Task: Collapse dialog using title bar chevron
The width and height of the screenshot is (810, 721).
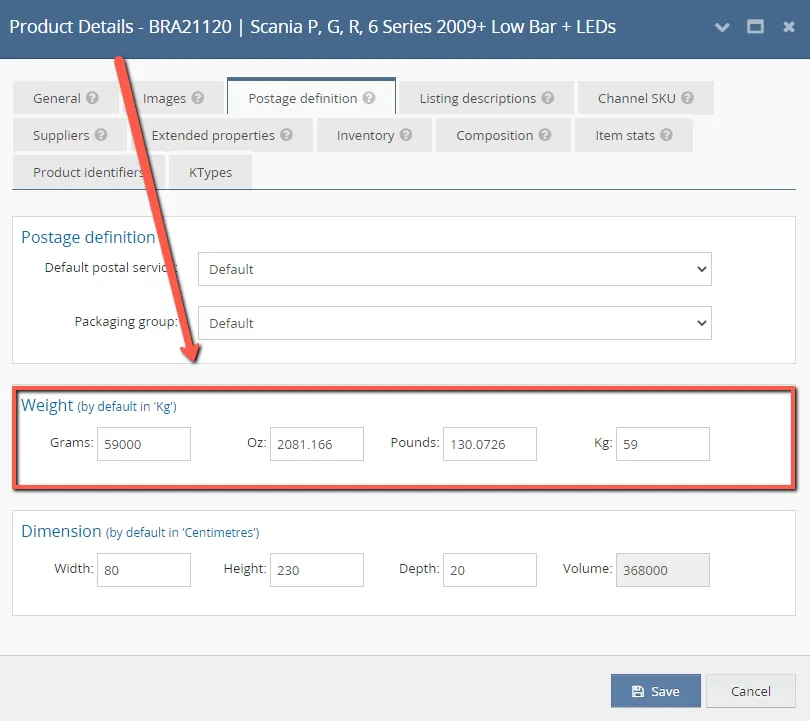Action: coord(722,27)
